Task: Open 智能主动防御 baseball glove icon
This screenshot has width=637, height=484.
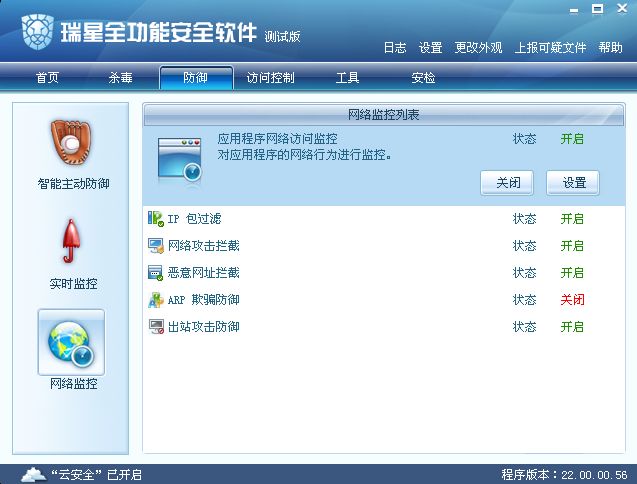Action: [x=71, y=142]
